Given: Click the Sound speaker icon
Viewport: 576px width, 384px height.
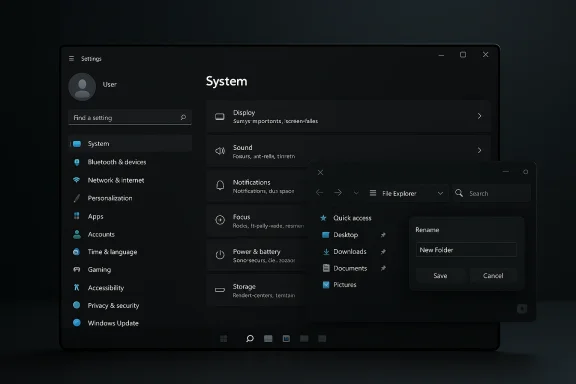Looking at the screenshot, I should click(x=220, y=151).
